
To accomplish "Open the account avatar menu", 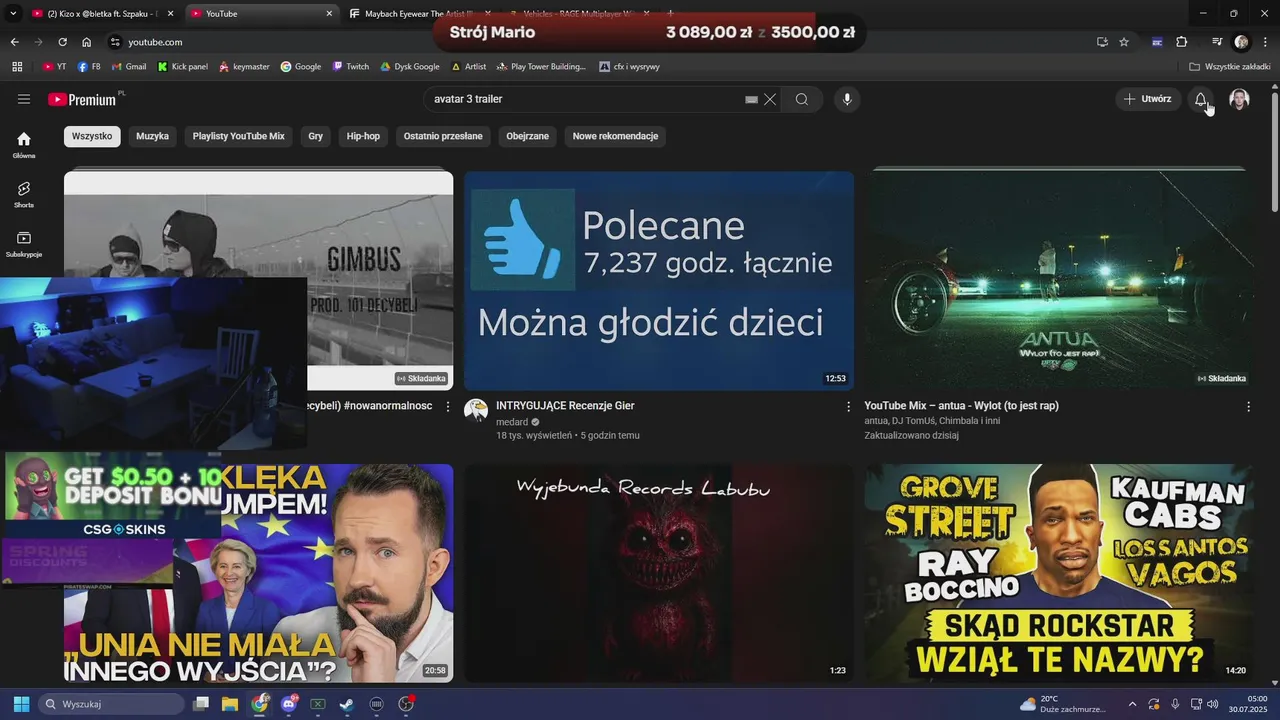I will (1239, 99).
